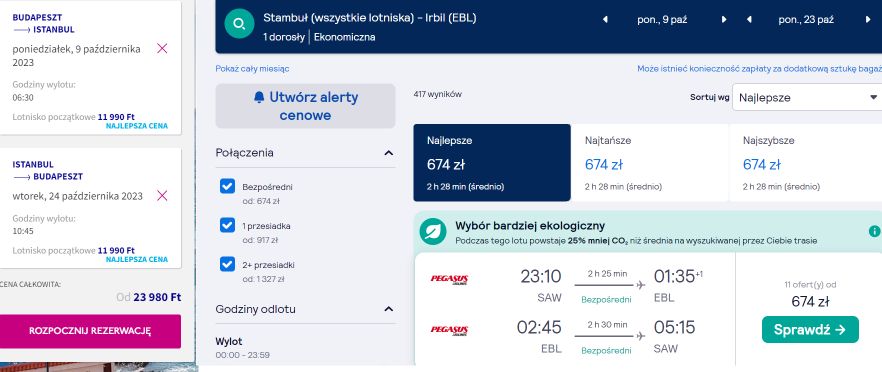Remove the Budapeszt to Istanbul flight

[162, 48]
